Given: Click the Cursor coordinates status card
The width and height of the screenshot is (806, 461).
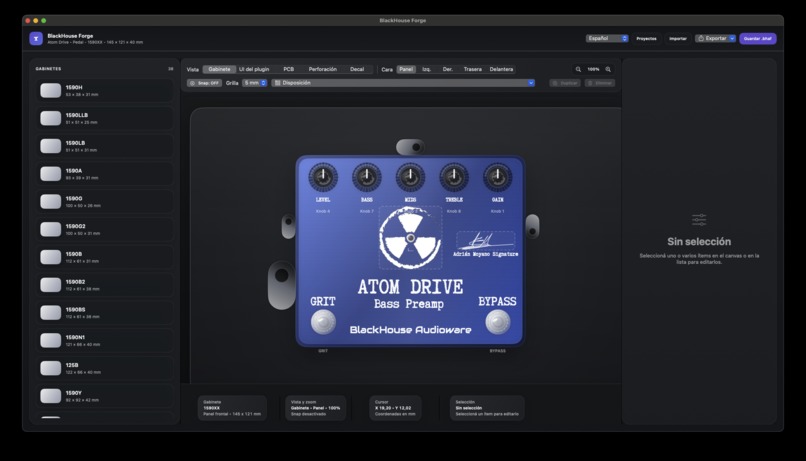Looking at the screenshot, I should tap(395, 408).
